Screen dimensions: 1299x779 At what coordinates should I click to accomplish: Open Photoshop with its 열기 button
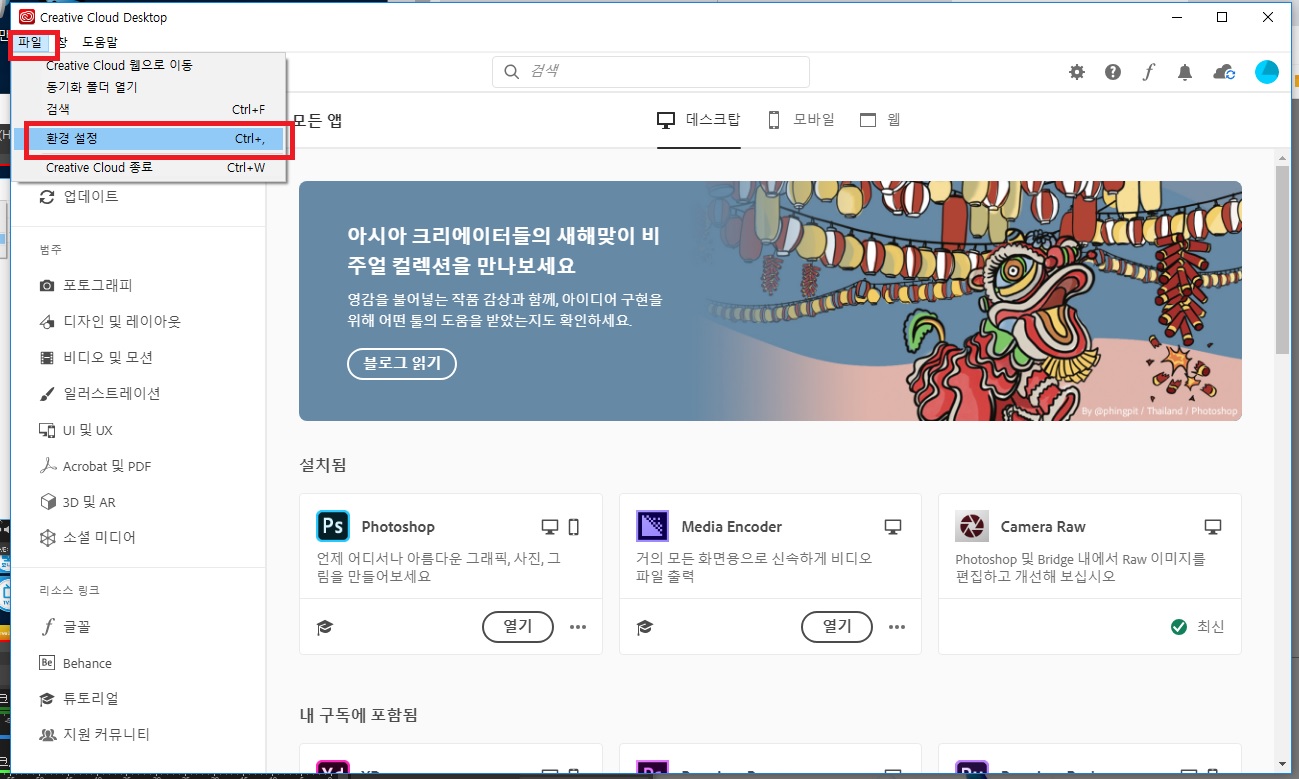[517, 627]
